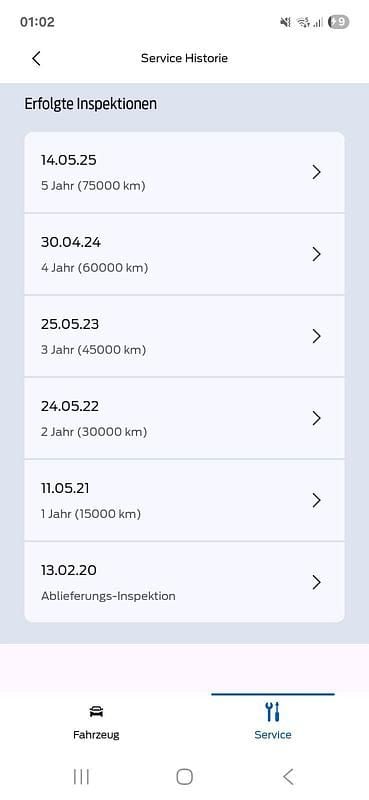Viewport: 369px width, 800px height.
Task: Open the Ablieferungs-Inspektion entry
Action: click(184, 582)
